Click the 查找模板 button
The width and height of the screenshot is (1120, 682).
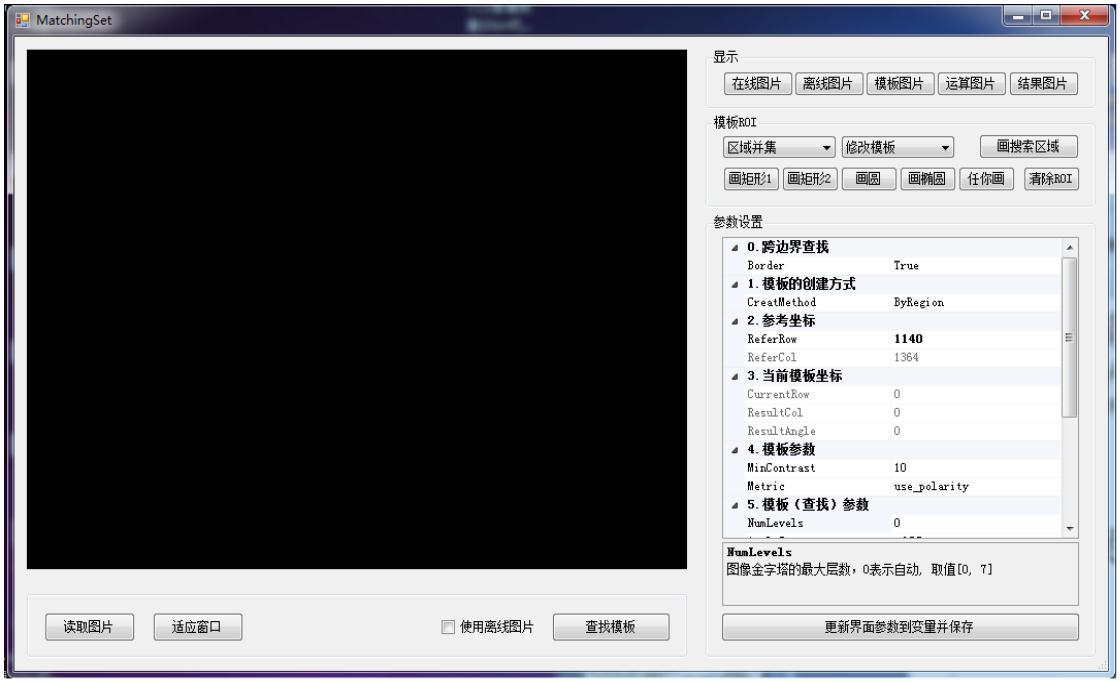point(611,627)
